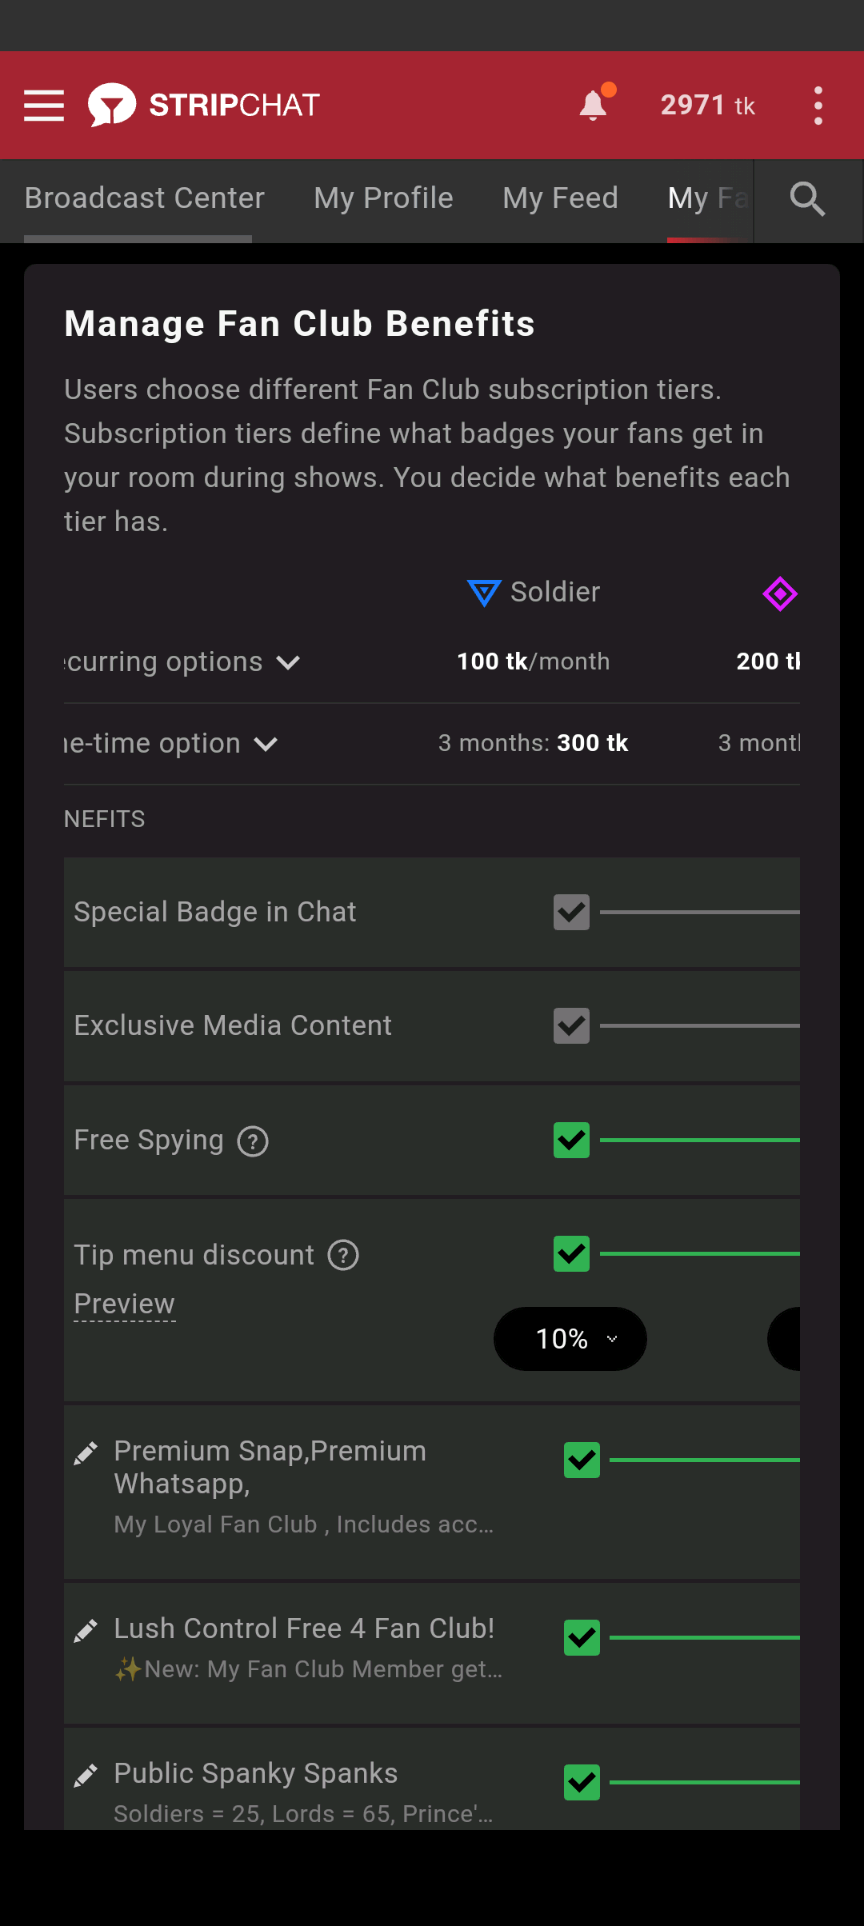Open the My Profile tab

click(x=383, y=198)
